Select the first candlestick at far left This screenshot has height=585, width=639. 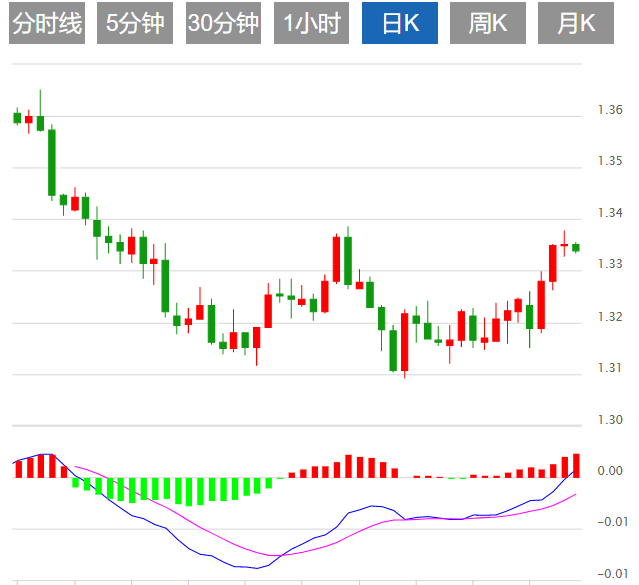point(17,118)
